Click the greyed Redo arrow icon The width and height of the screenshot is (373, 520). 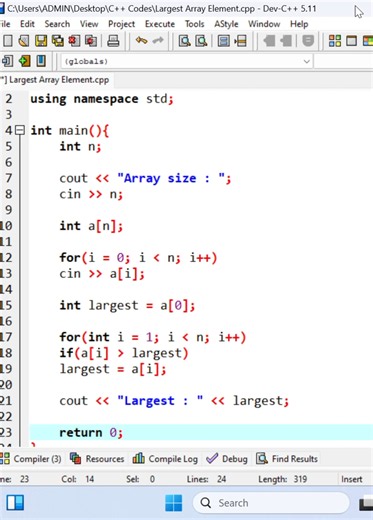[x=158, y=41]
